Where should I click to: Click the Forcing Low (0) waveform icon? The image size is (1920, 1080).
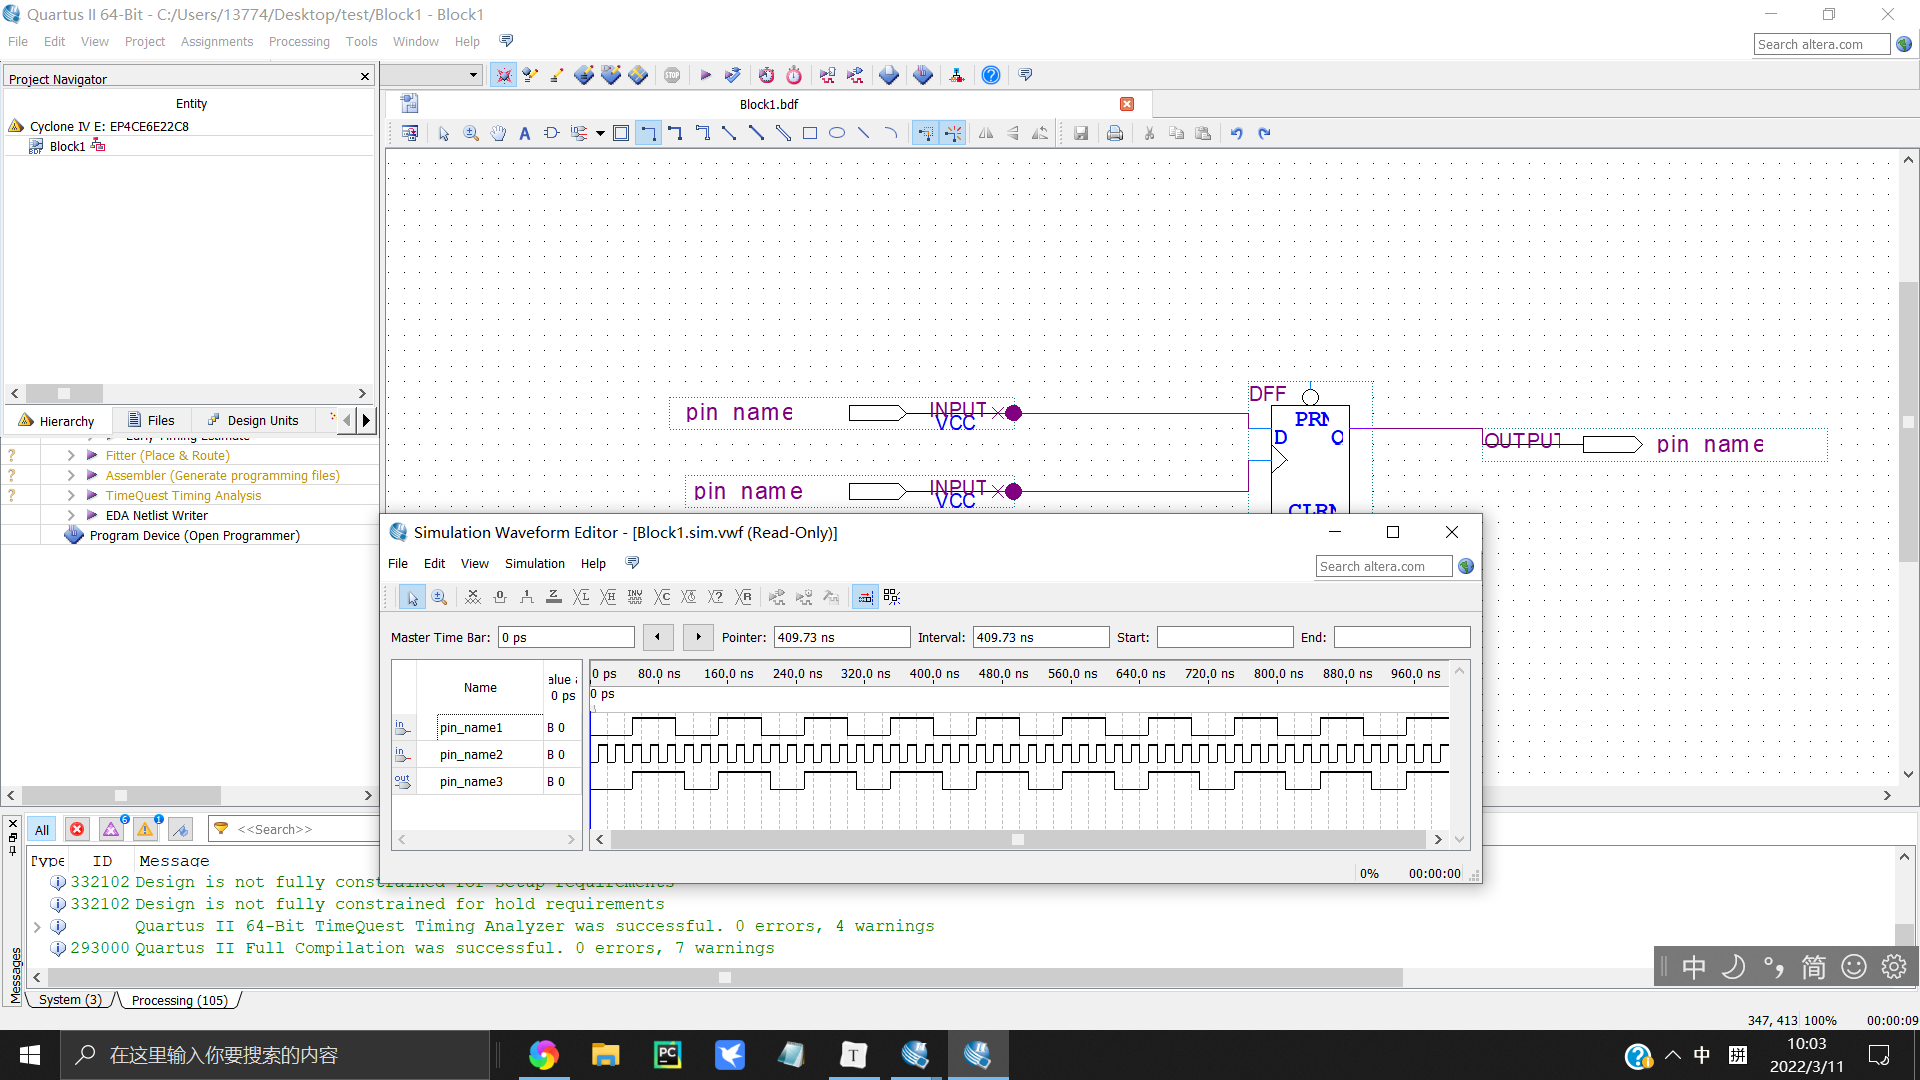[500, 597]
